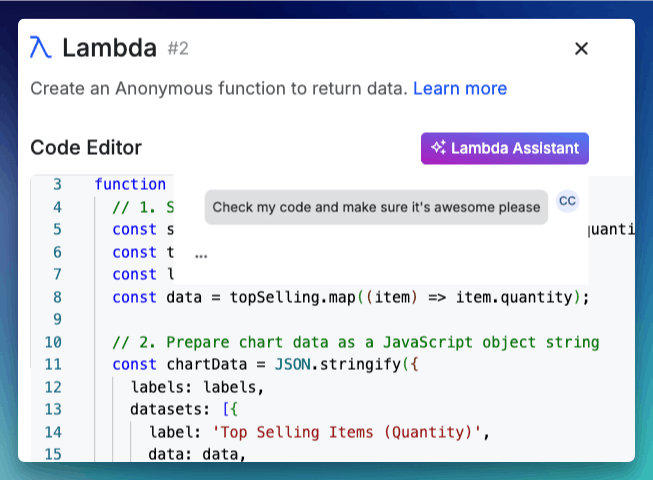Viewport: 653px width, 480px height.
Task: Click the #2 node number label
Action: [x=178, y=47]
